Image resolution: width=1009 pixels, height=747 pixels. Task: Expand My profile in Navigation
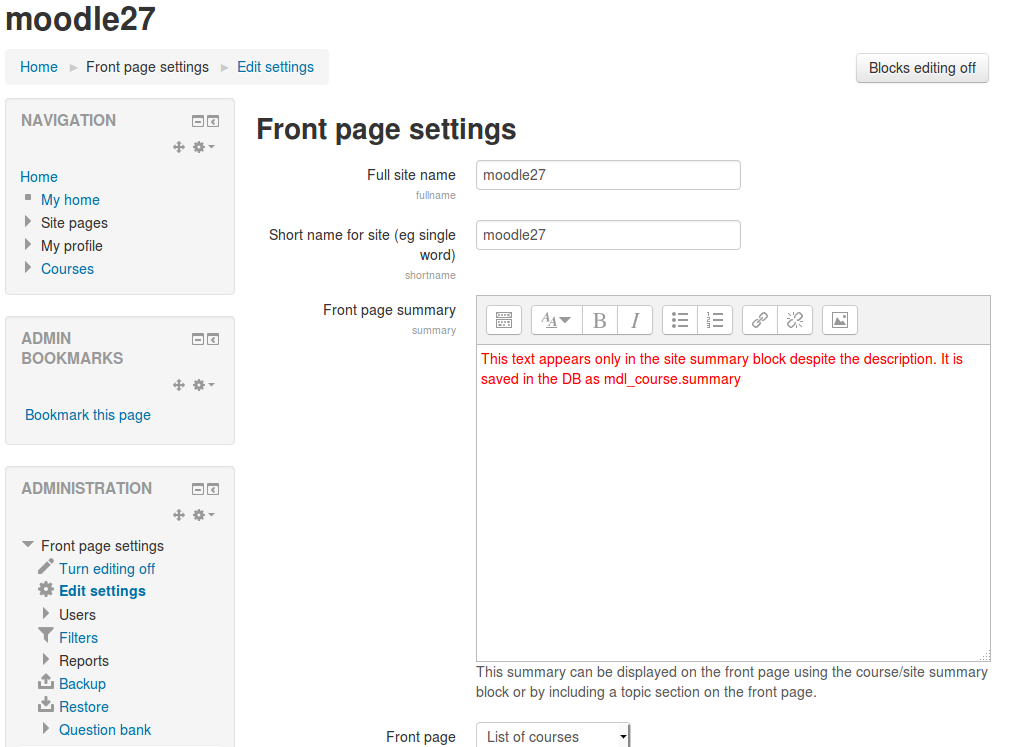pos(28,244)
